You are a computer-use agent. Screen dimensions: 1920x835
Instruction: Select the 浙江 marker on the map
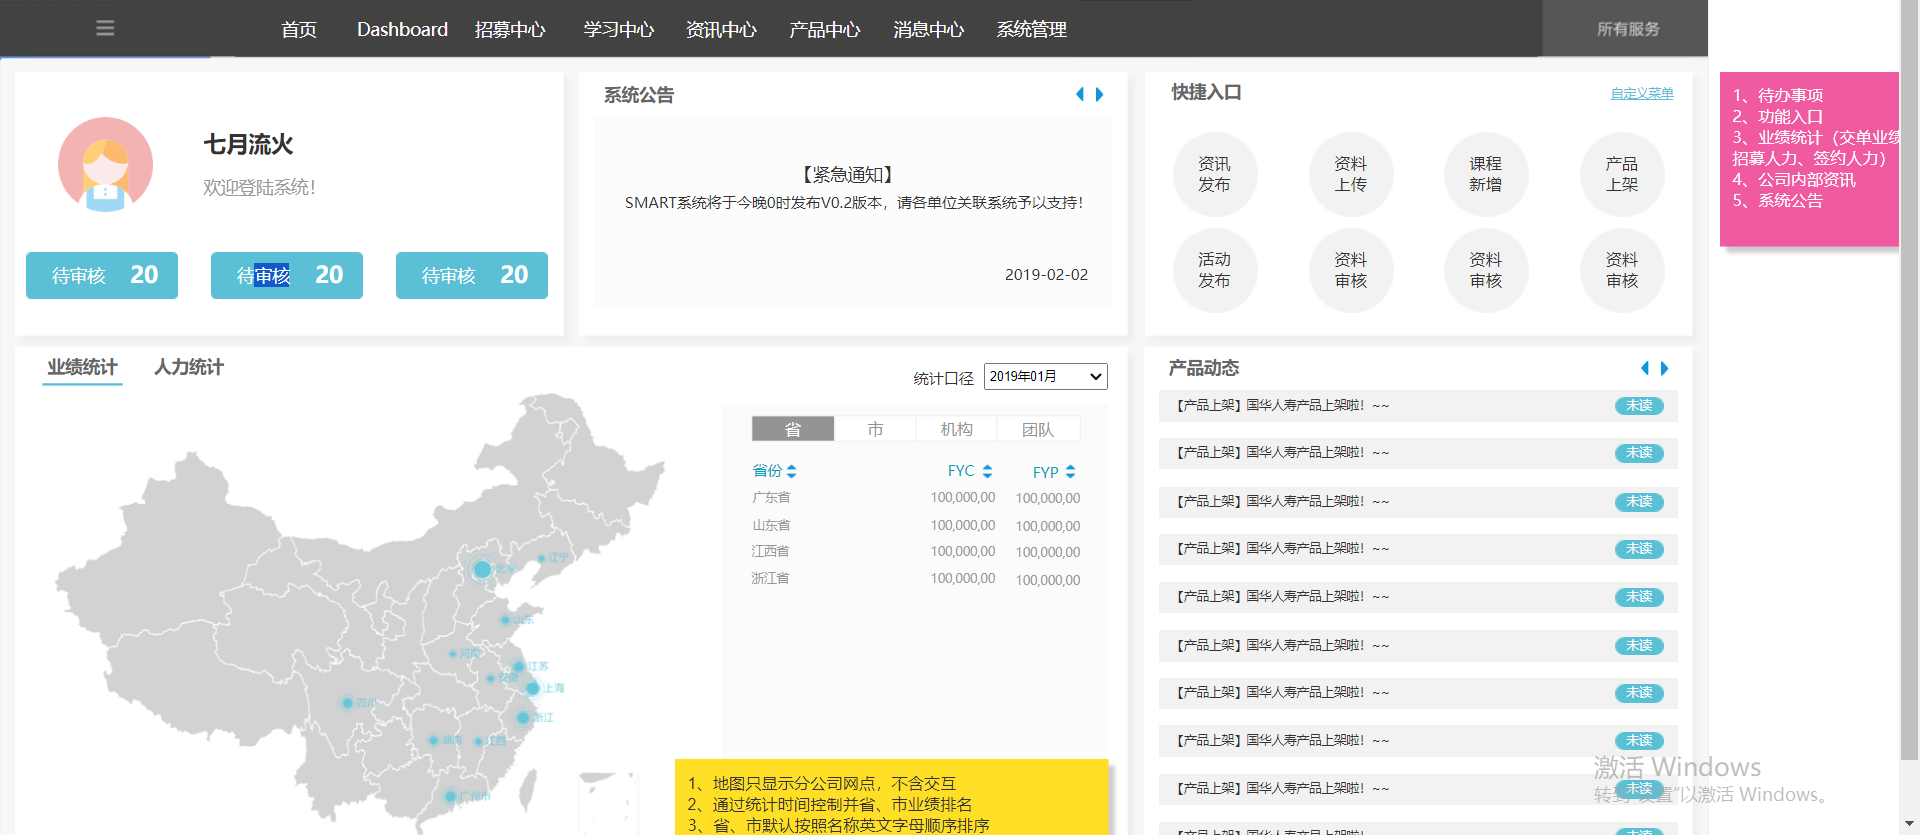[522, 718]
